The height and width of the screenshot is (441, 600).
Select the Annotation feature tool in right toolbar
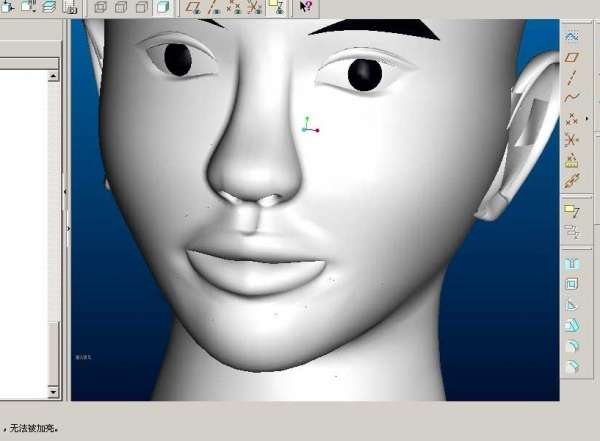(572, 210)
